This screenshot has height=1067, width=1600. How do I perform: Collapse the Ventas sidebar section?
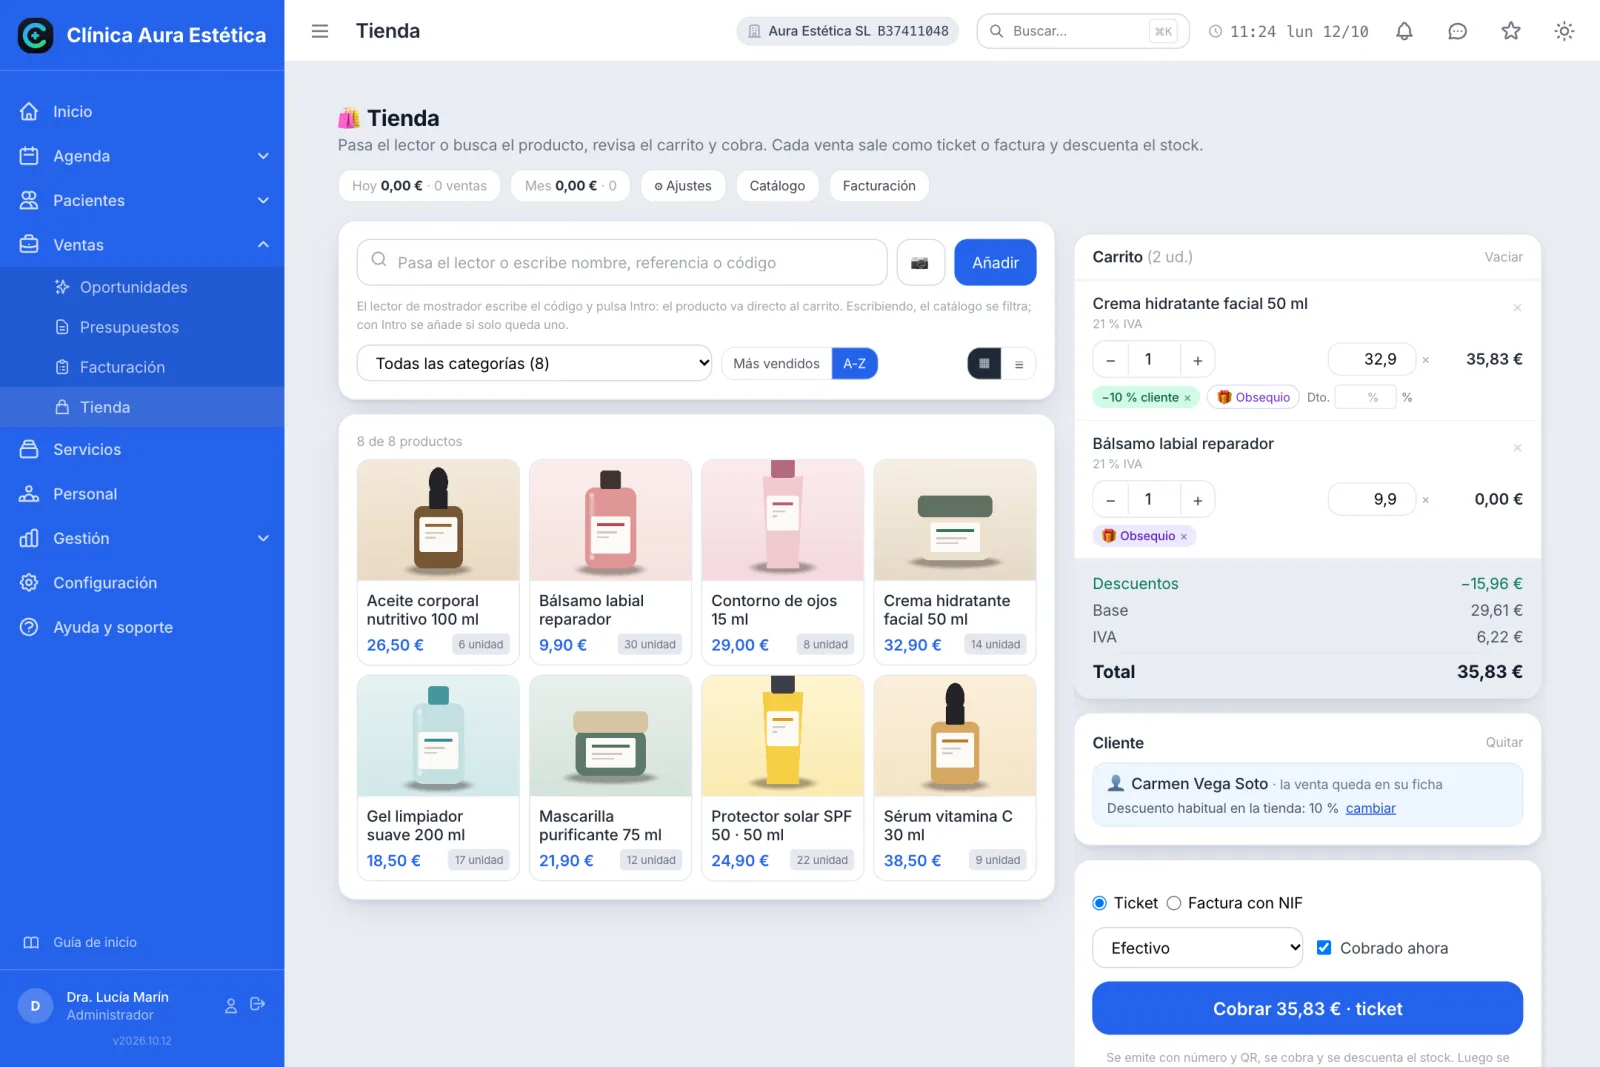tap(142, 245)
